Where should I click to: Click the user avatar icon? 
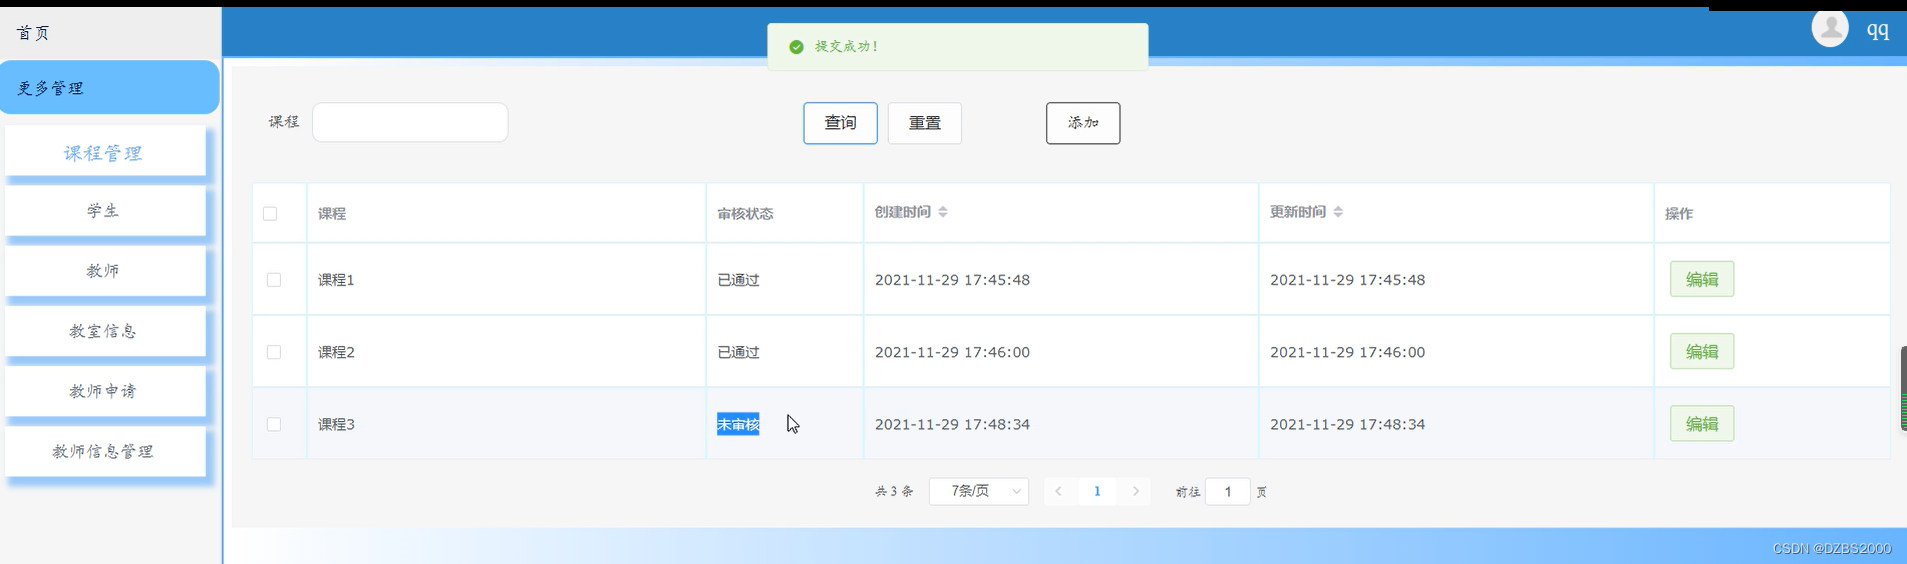point(1830,28)
